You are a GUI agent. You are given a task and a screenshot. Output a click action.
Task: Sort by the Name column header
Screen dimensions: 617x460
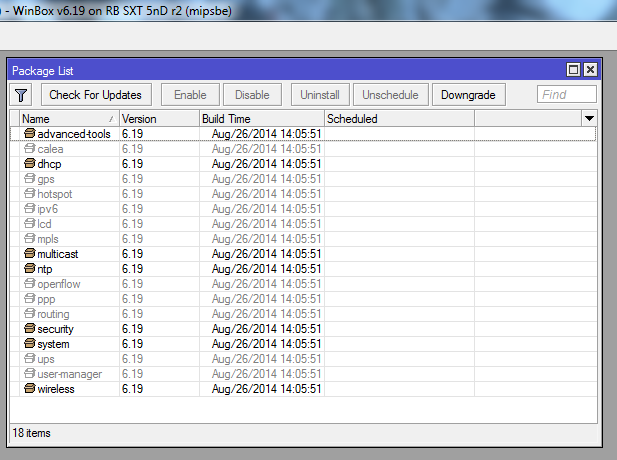click(x=69, y=118)
